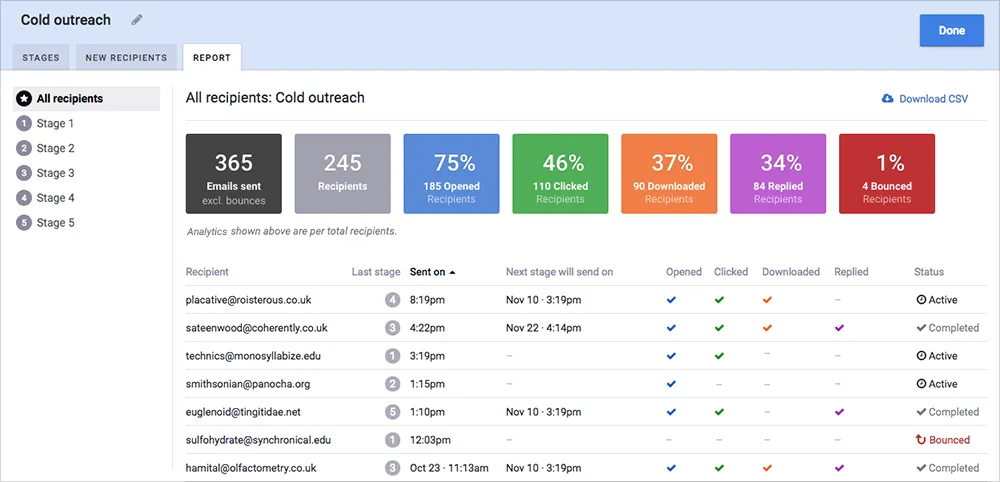The width and height of the screenshot is (1000, 482).
Task: Click the pencil icon to rename Cold outreach
Action: [136, 20]
